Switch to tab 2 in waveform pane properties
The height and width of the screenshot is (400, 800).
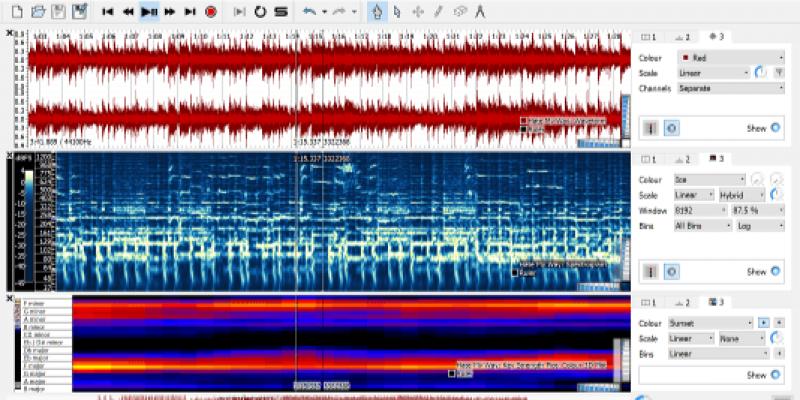(x=684, y=36)
